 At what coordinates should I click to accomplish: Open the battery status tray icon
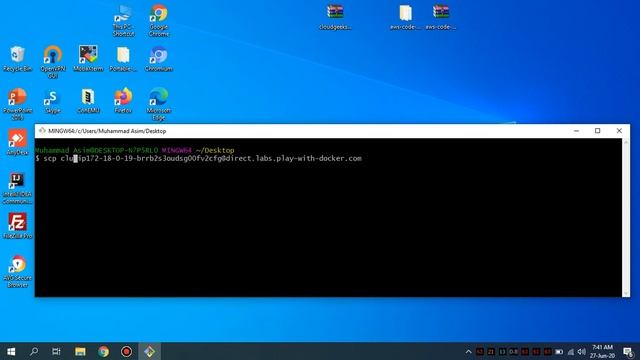coord(559,352)
